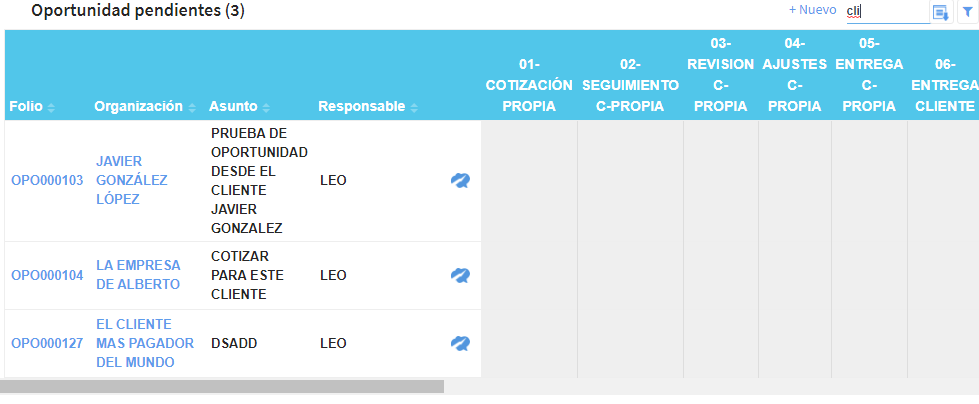Open the filter funnel icon
The image size is (979, 404).
coord(966,12)
